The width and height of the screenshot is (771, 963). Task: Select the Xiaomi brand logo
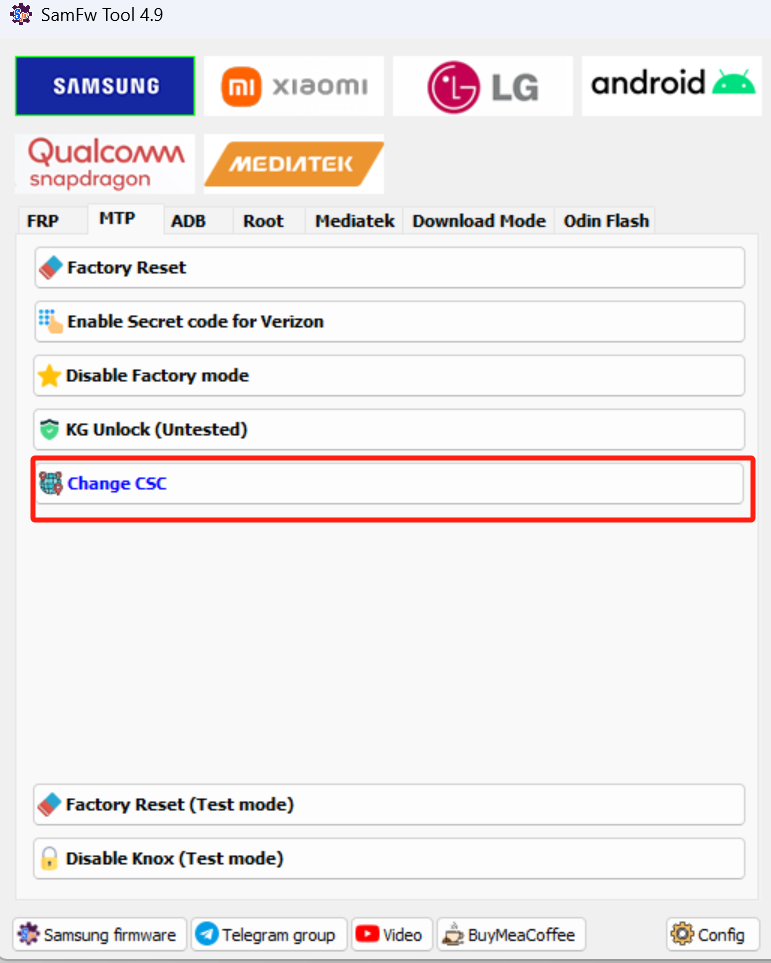pyautogui.click(x=294, y=86)
